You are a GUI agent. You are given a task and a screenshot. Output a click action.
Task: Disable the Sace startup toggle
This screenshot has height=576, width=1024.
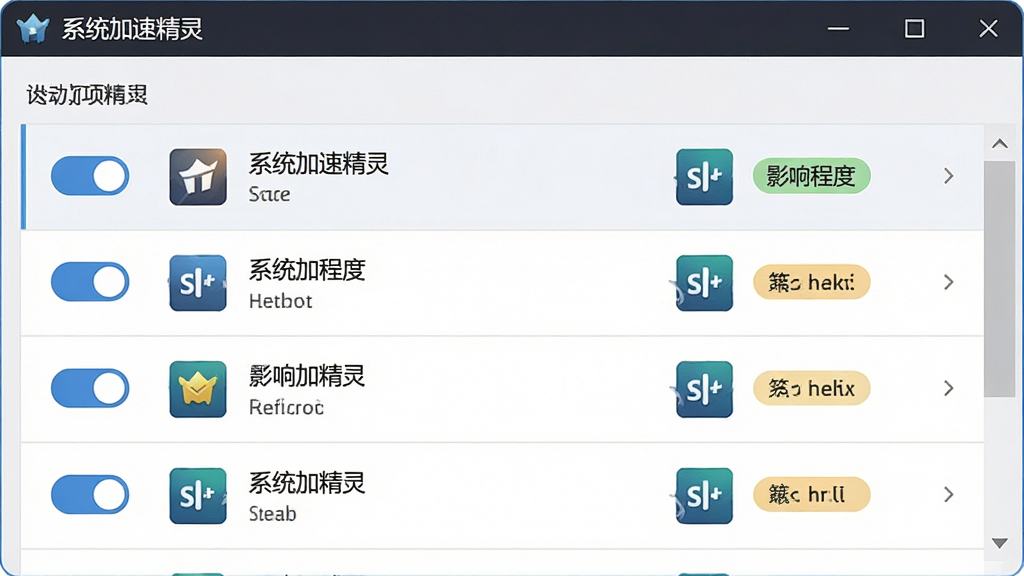coord(90,176)
